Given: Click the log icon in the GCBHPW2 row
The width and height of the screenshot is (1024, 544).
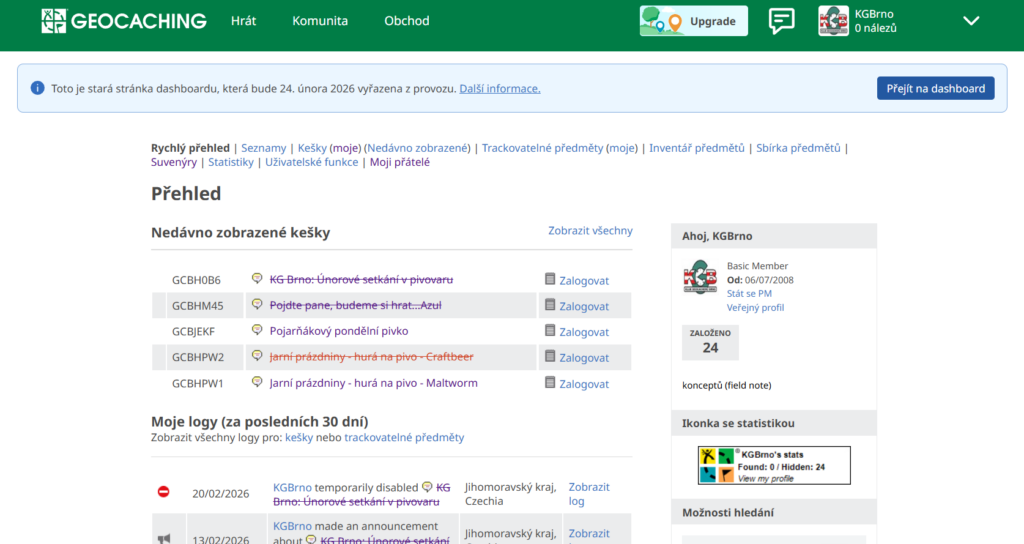Looking at the screenshot, I should 550,357.
